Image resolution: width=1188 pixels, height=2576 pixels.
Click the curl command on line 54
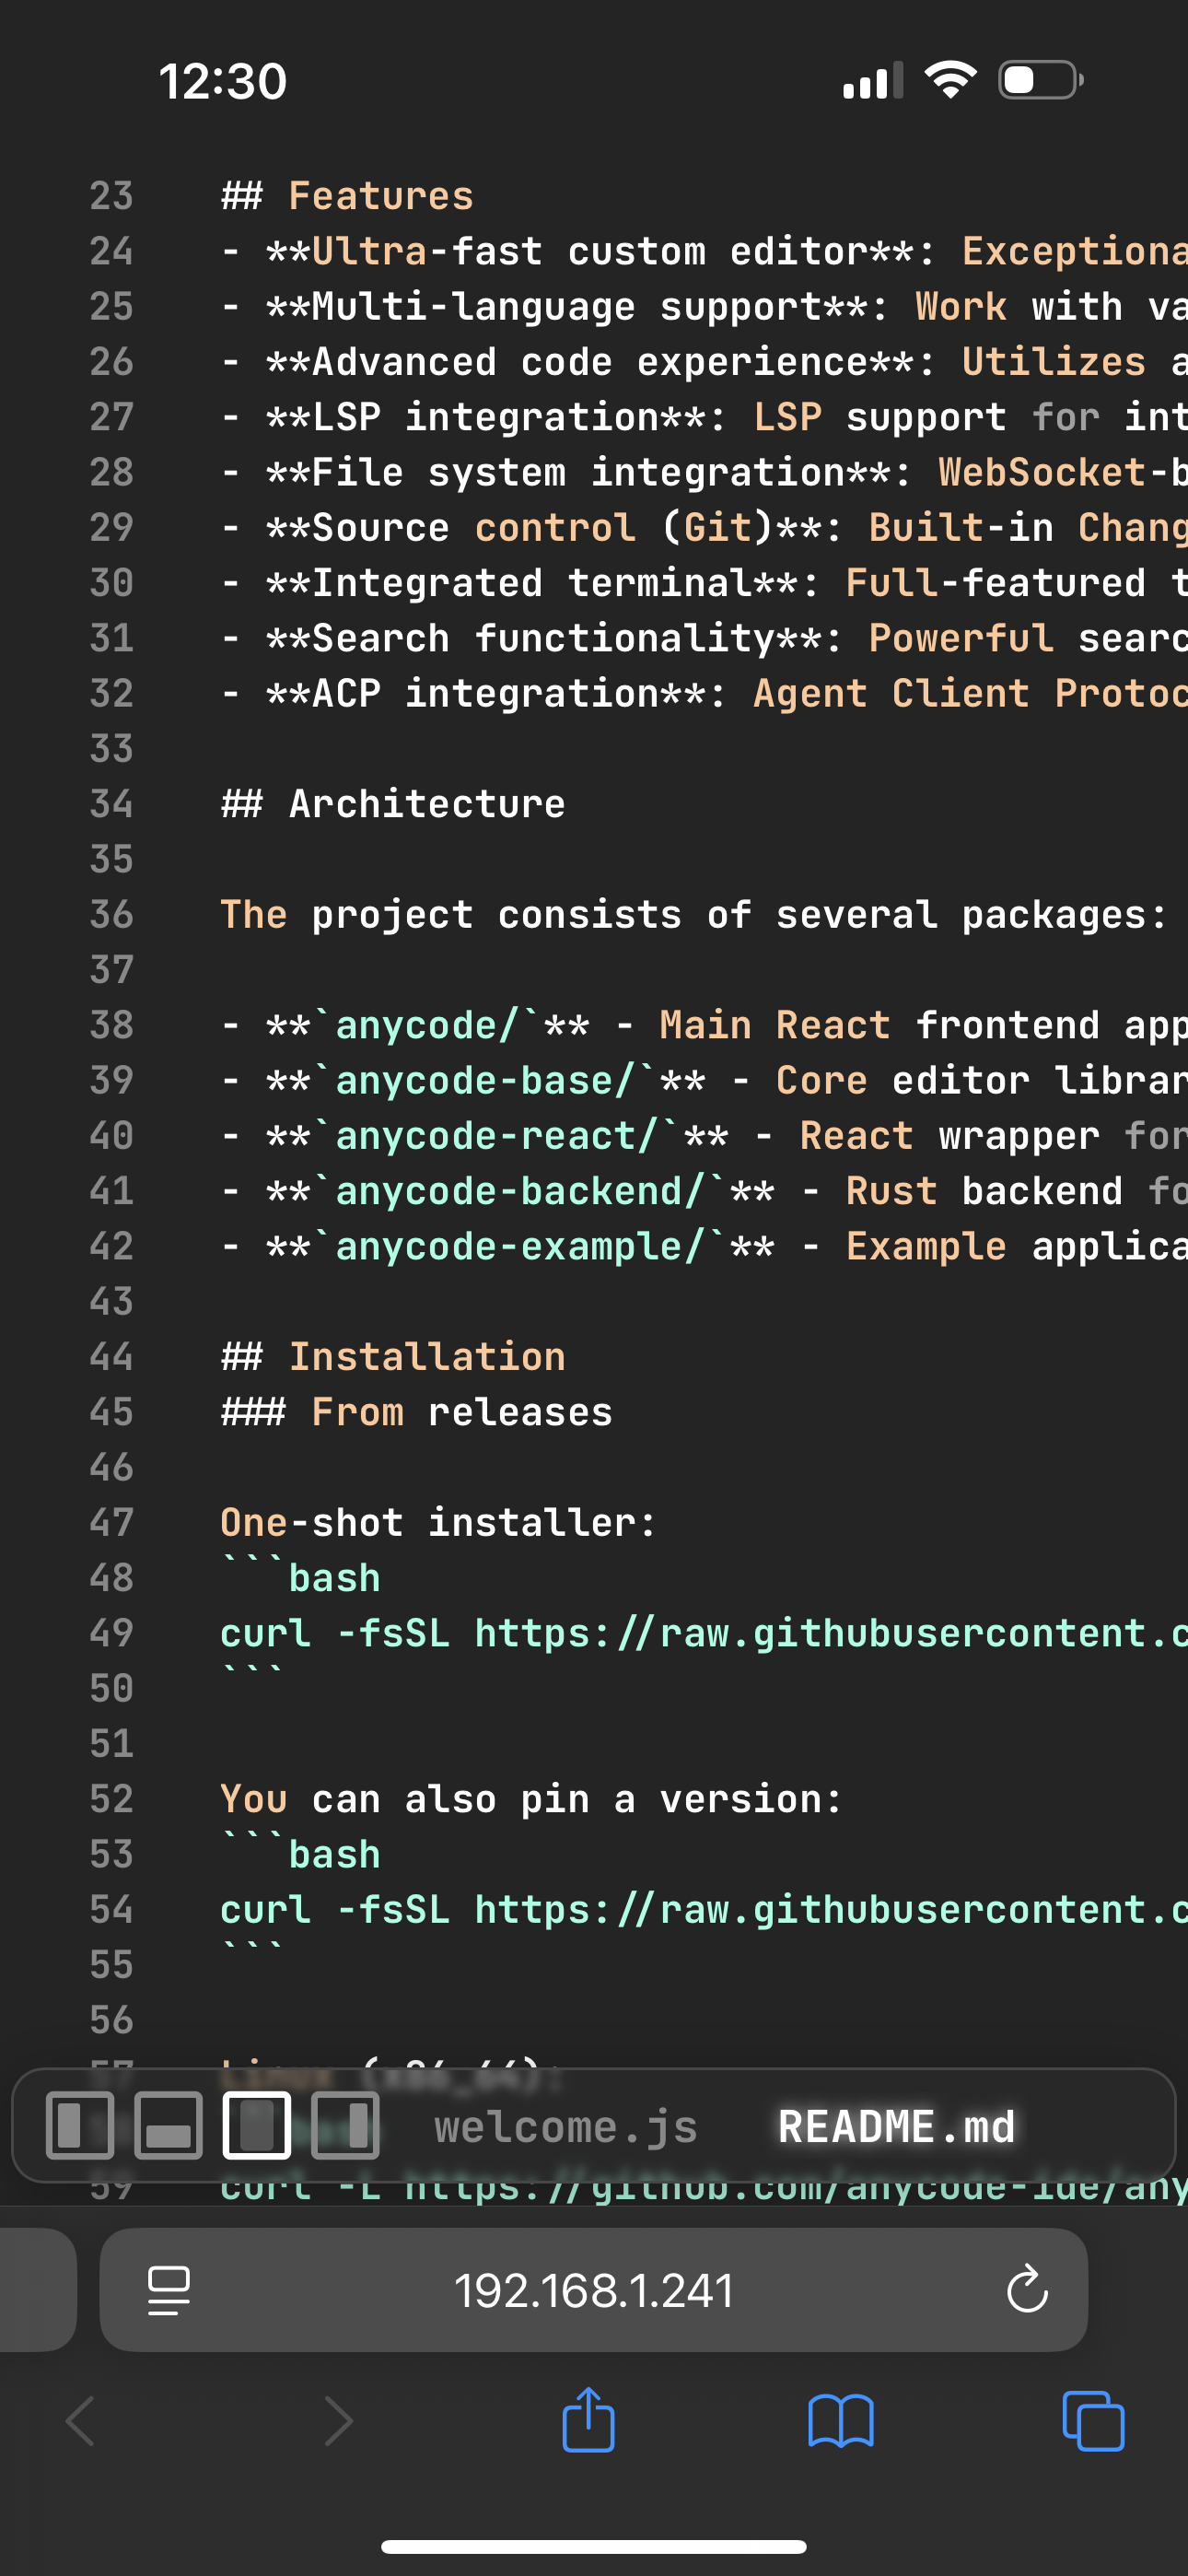point(704,1910)
